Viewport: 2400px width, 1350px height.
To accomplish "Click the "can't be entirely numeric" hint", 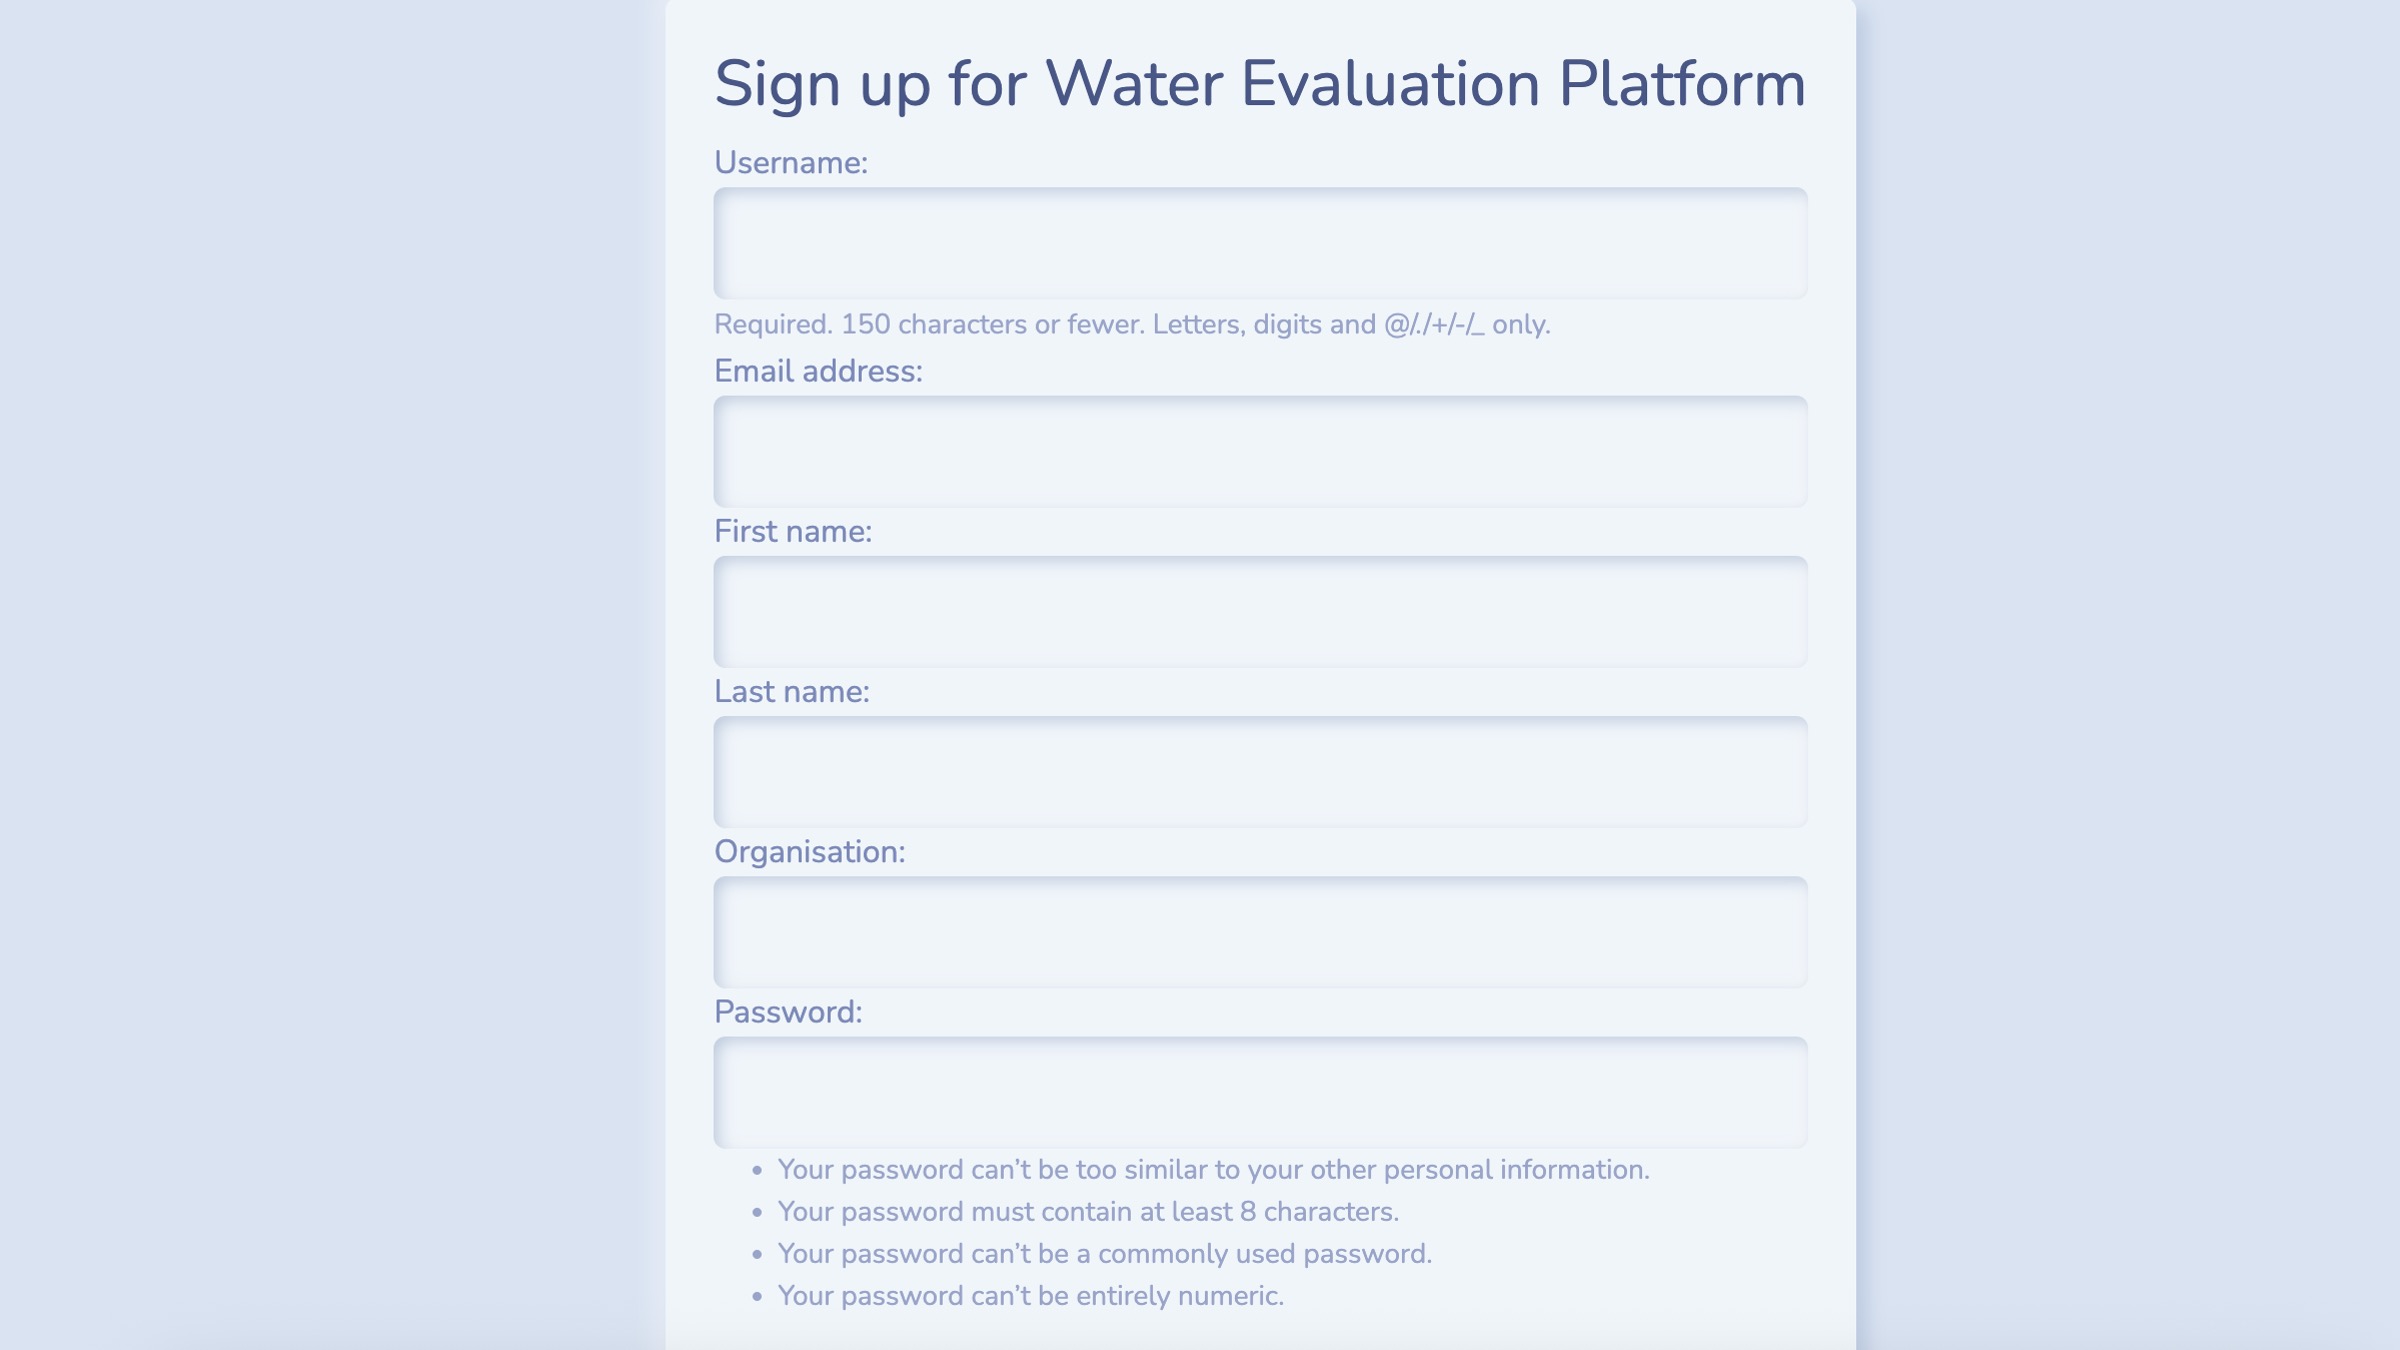I will coord(1031,1296).
